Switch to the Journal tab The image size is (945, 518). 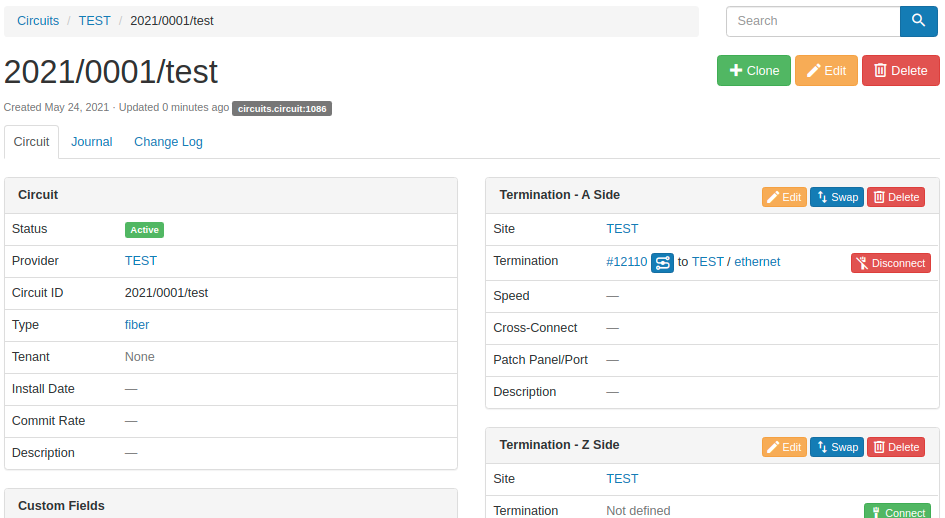(x=92, y=142)
